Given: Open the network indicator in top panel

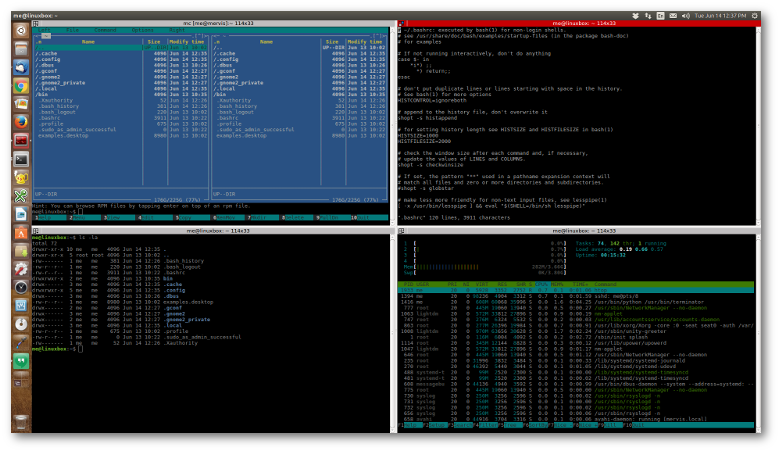Looking at the screenshot, I should pyautogui.click(x=648, y=16).
